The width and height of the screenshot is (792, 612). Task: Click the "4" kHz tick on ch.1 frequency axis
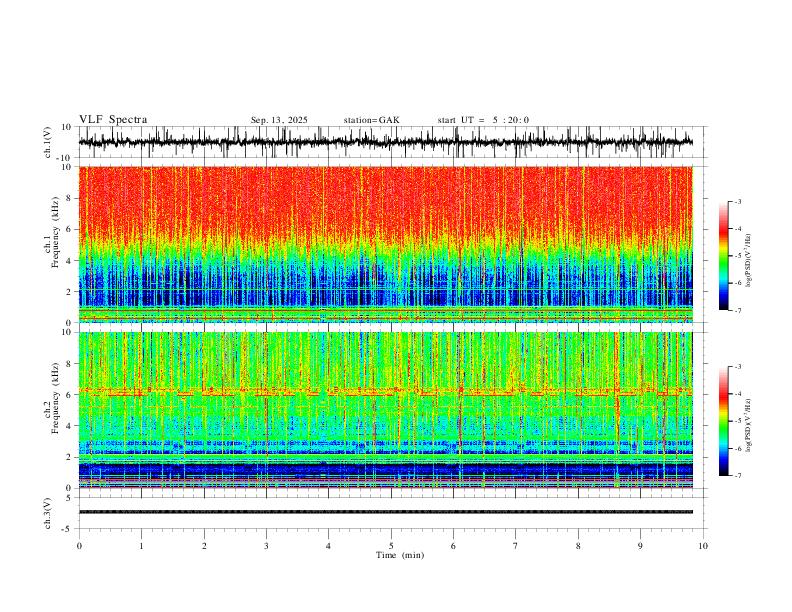tap(69, 261)
